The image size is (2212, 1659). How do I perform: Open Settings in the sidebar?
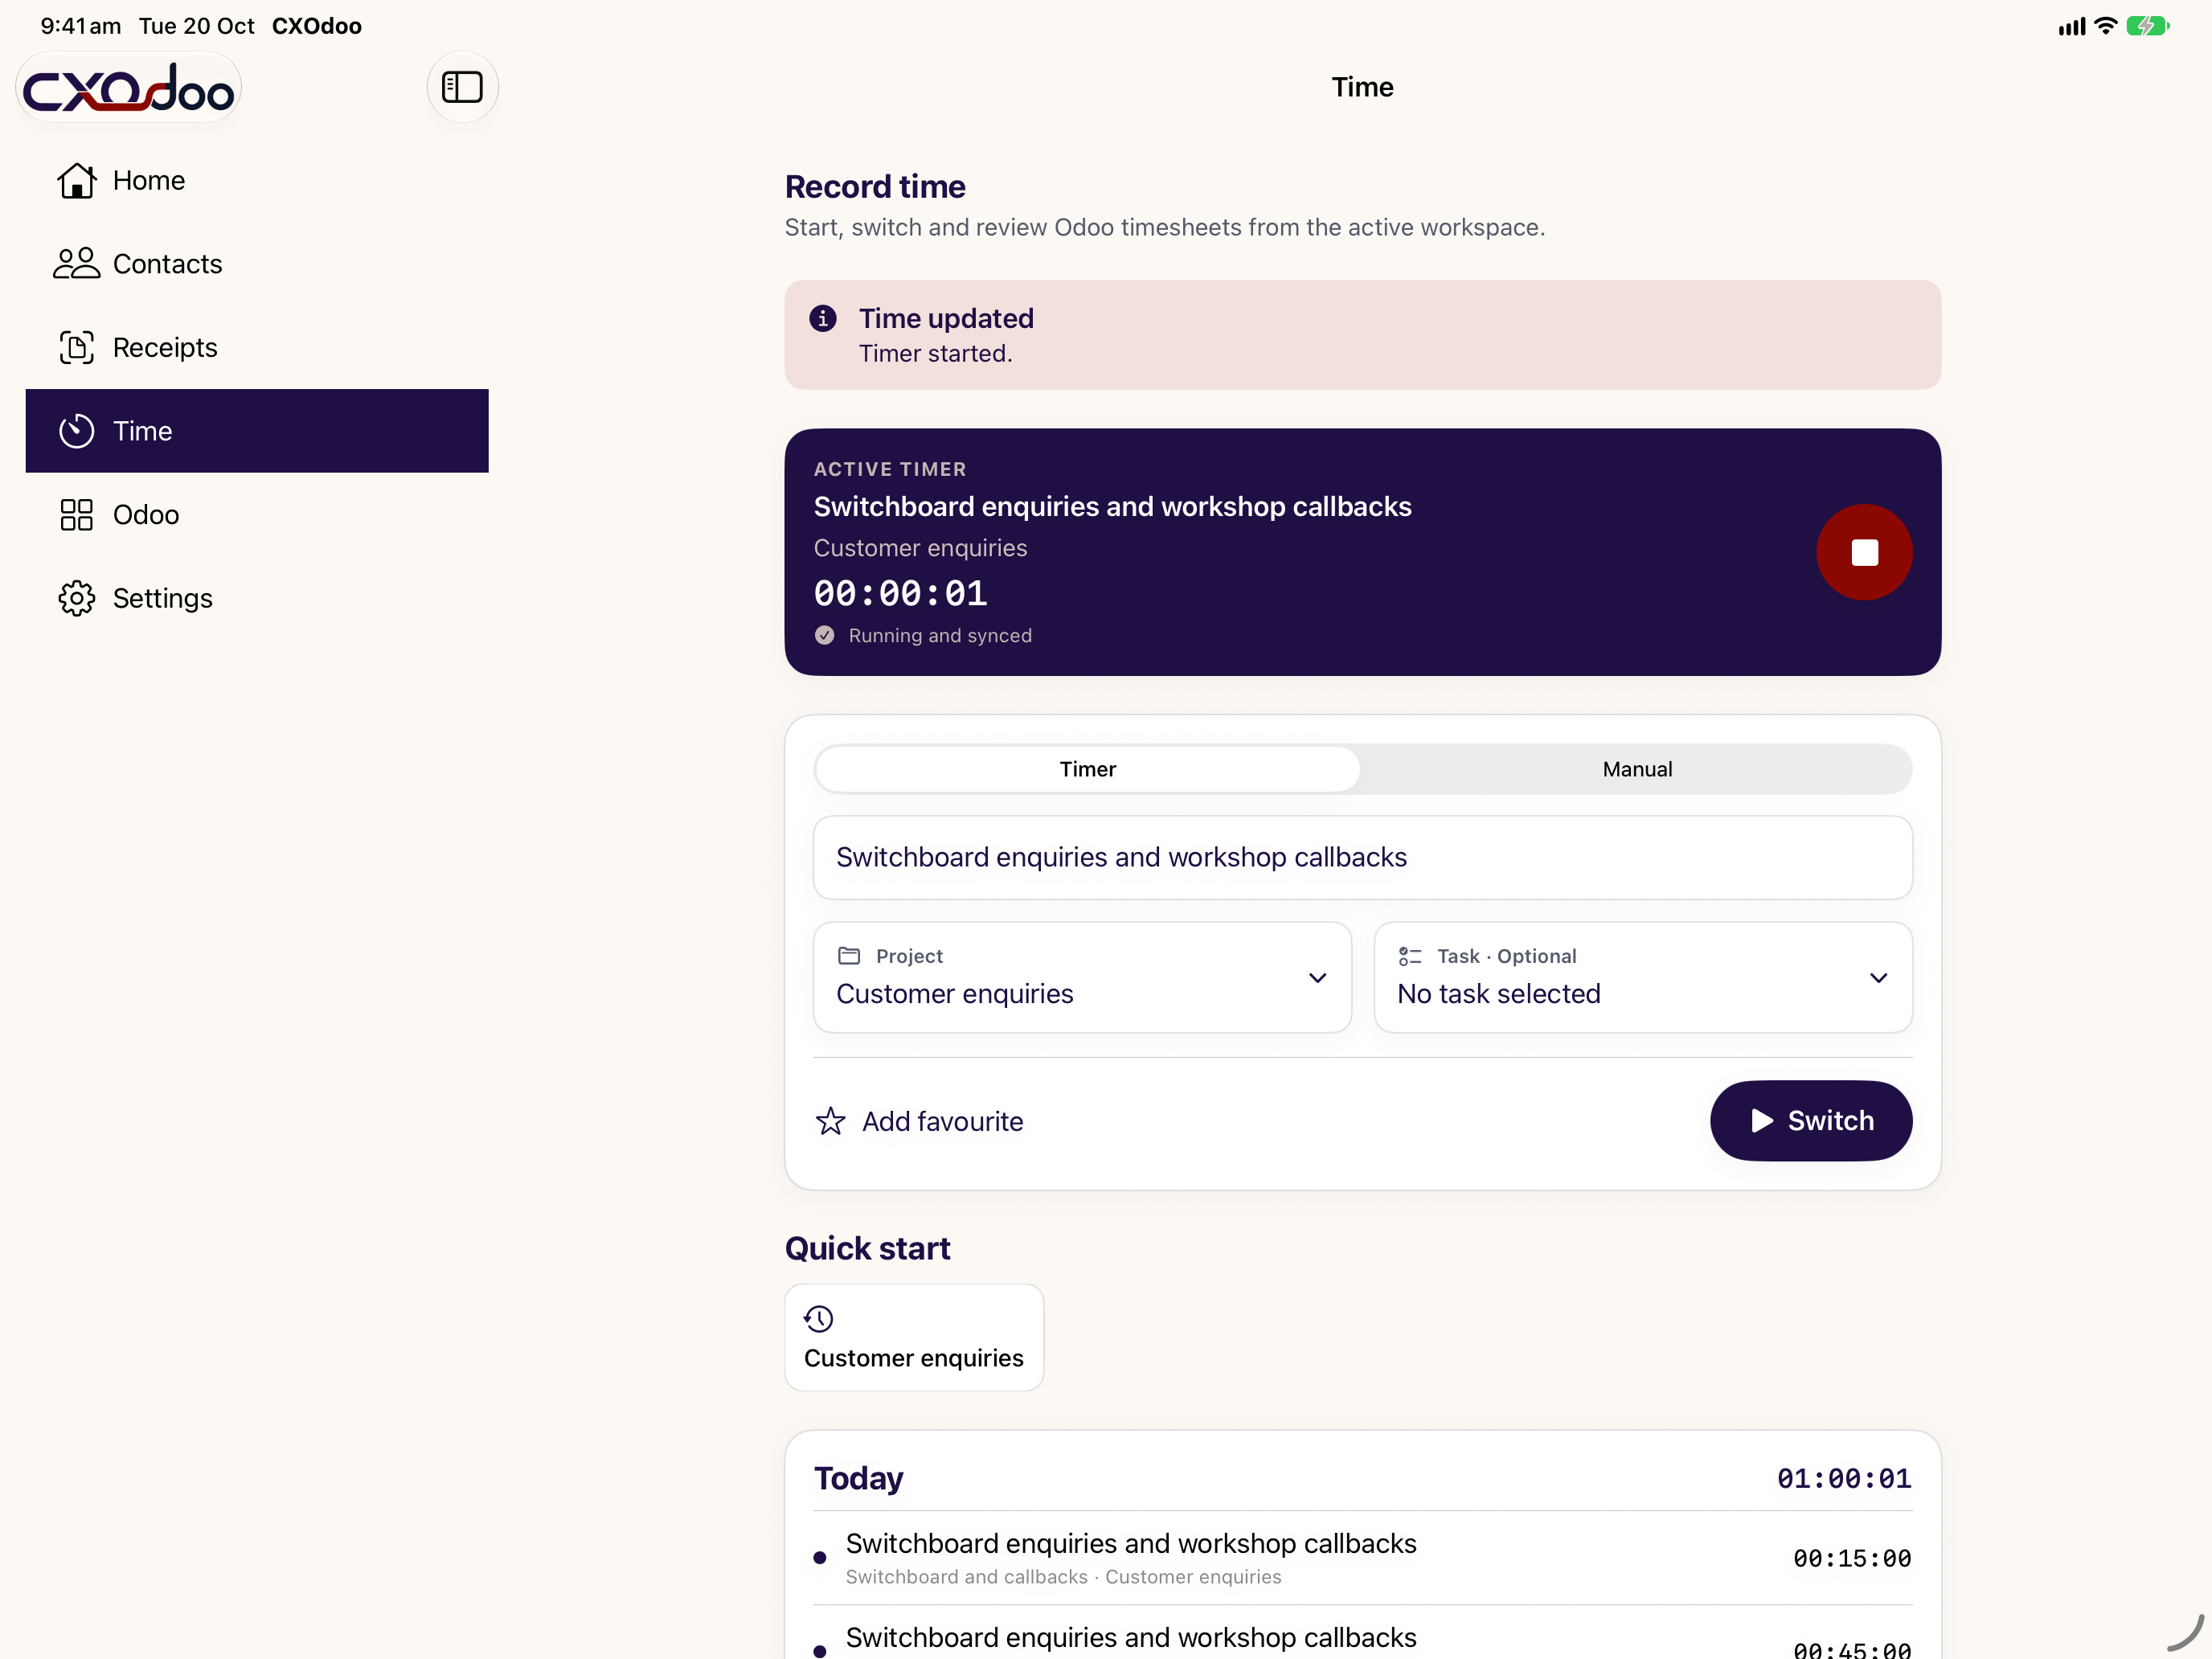coord(257,598)
